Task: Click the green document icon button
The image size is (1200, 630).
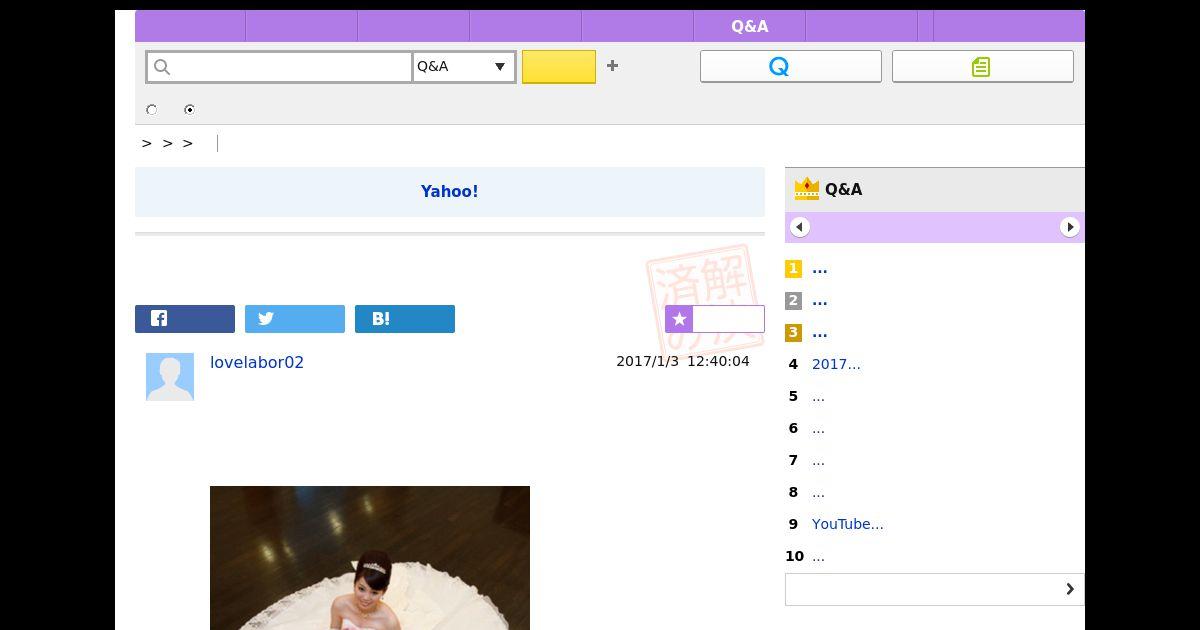Action: click(x=983, y=67)
